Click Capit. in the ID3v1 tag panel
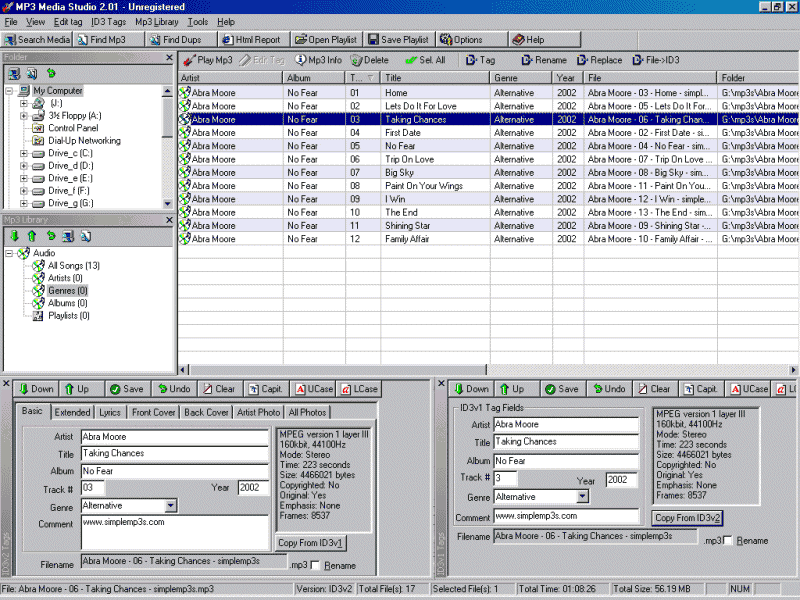This screenshot has width=800, height=600. [701, 389]
